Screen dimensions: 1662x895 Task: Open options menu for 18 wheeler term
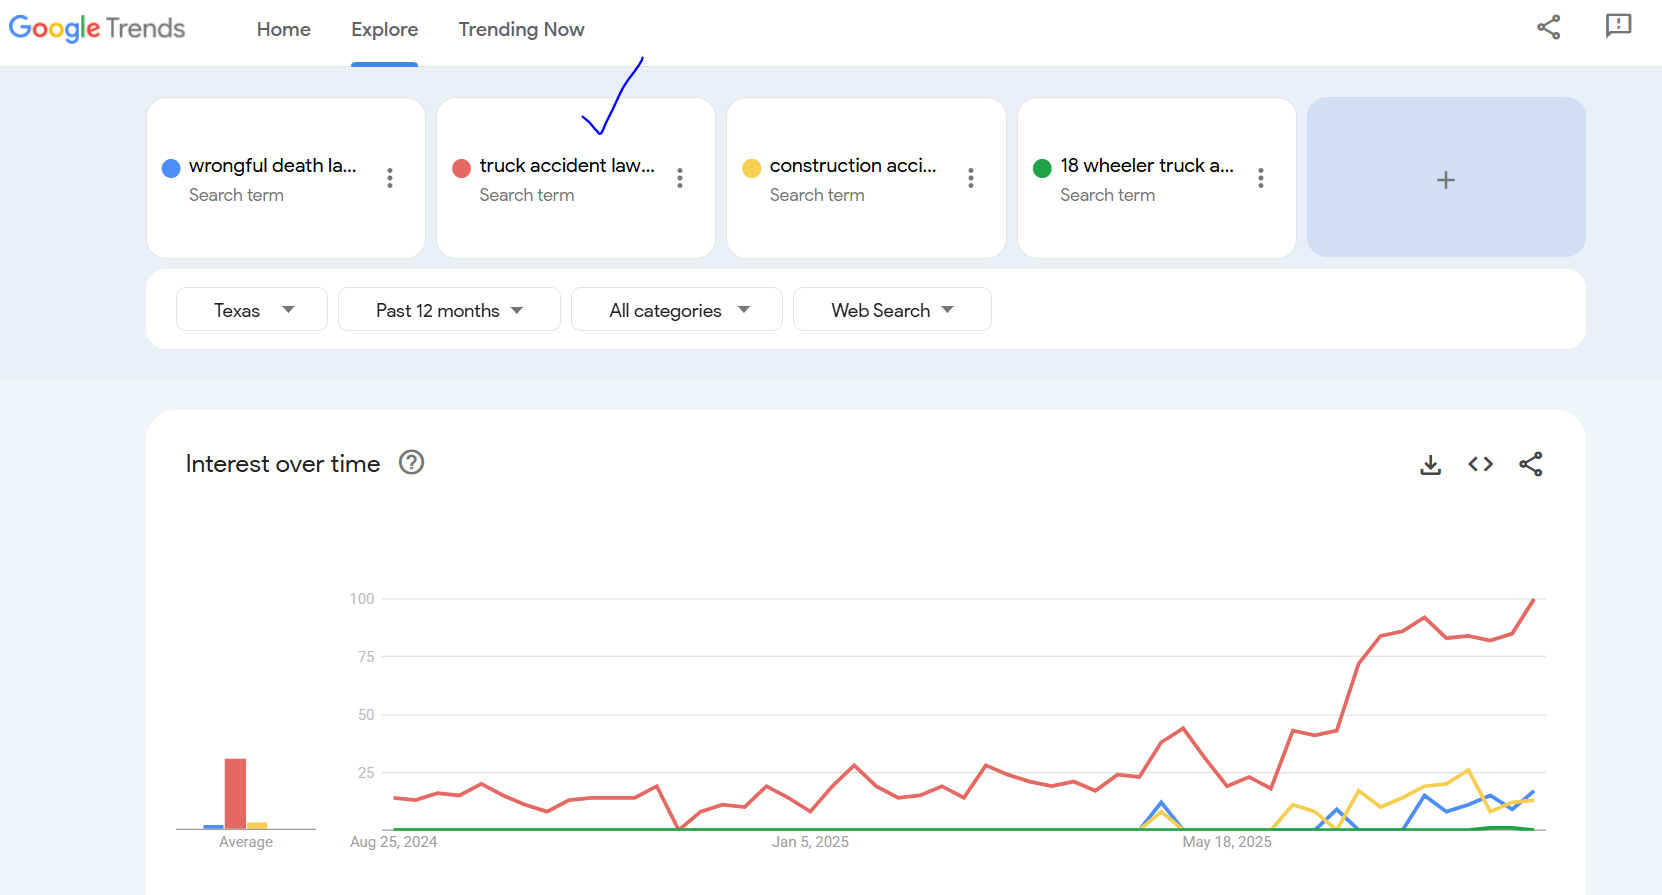pos(1261,178)
